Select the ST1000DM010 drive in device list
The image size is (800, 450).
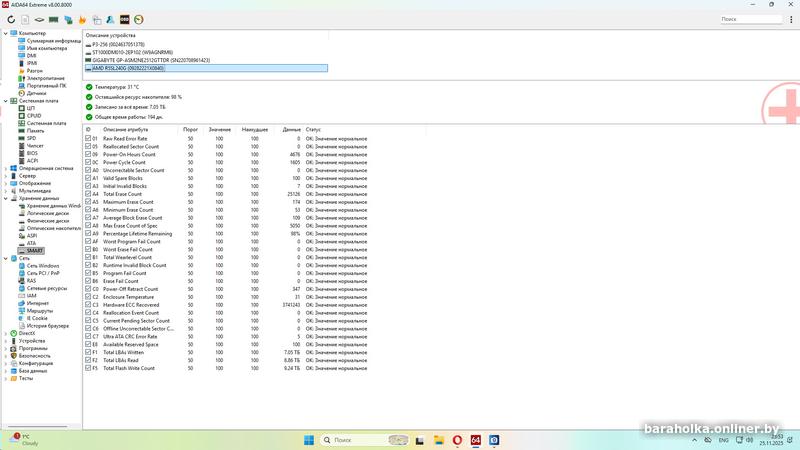pos(133,52)
